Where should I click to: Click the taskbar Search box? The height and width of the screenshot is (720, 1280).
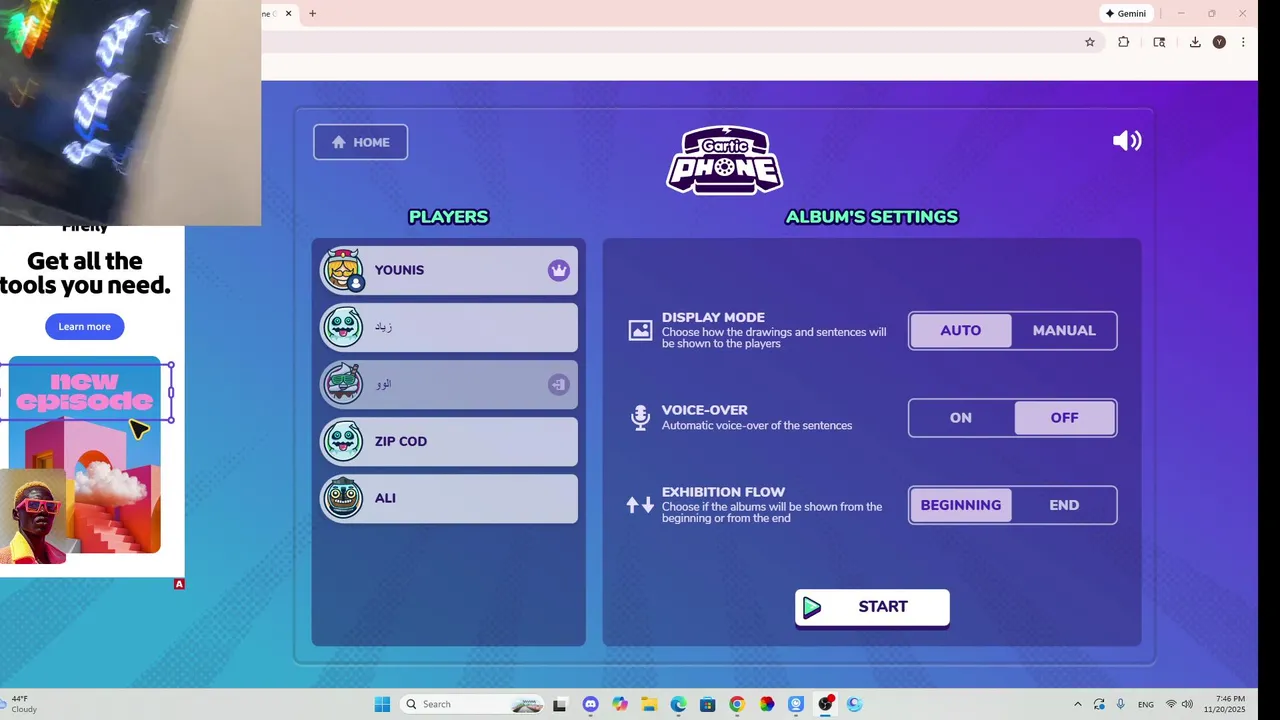tap(472, 704)
